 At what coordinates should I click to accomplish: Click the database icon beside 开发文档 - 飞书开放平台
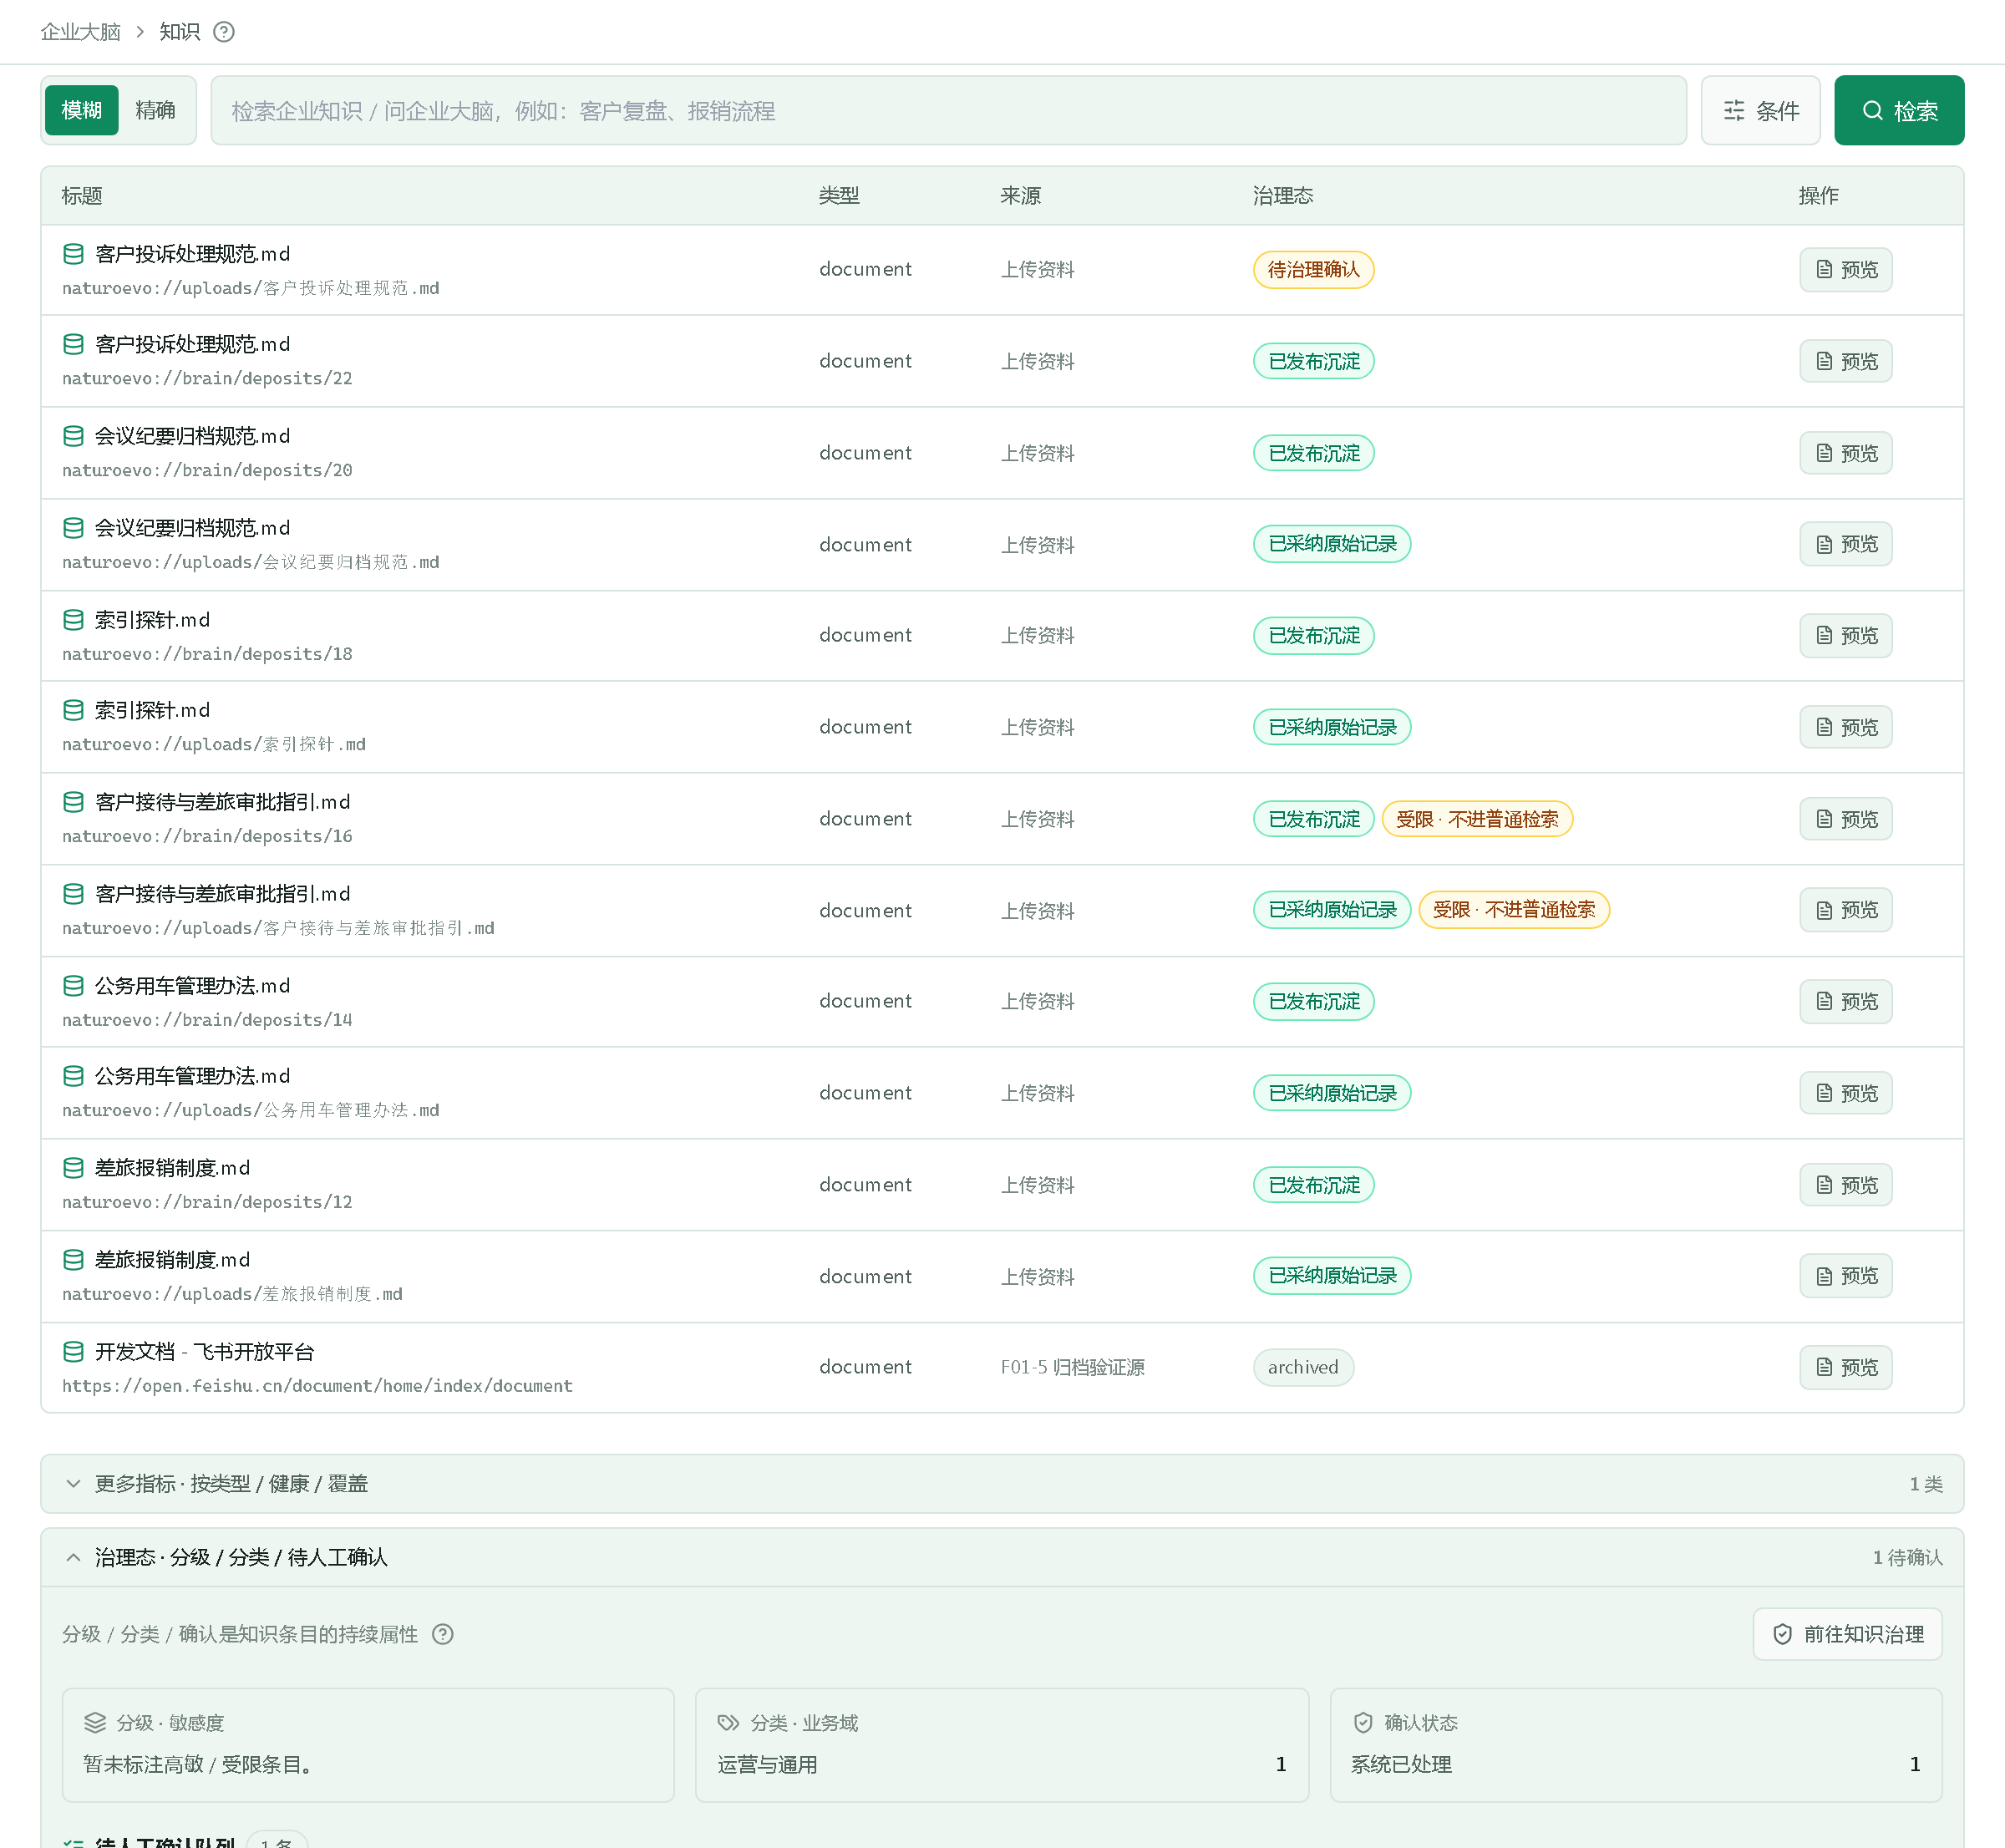tap(73, 1352)
